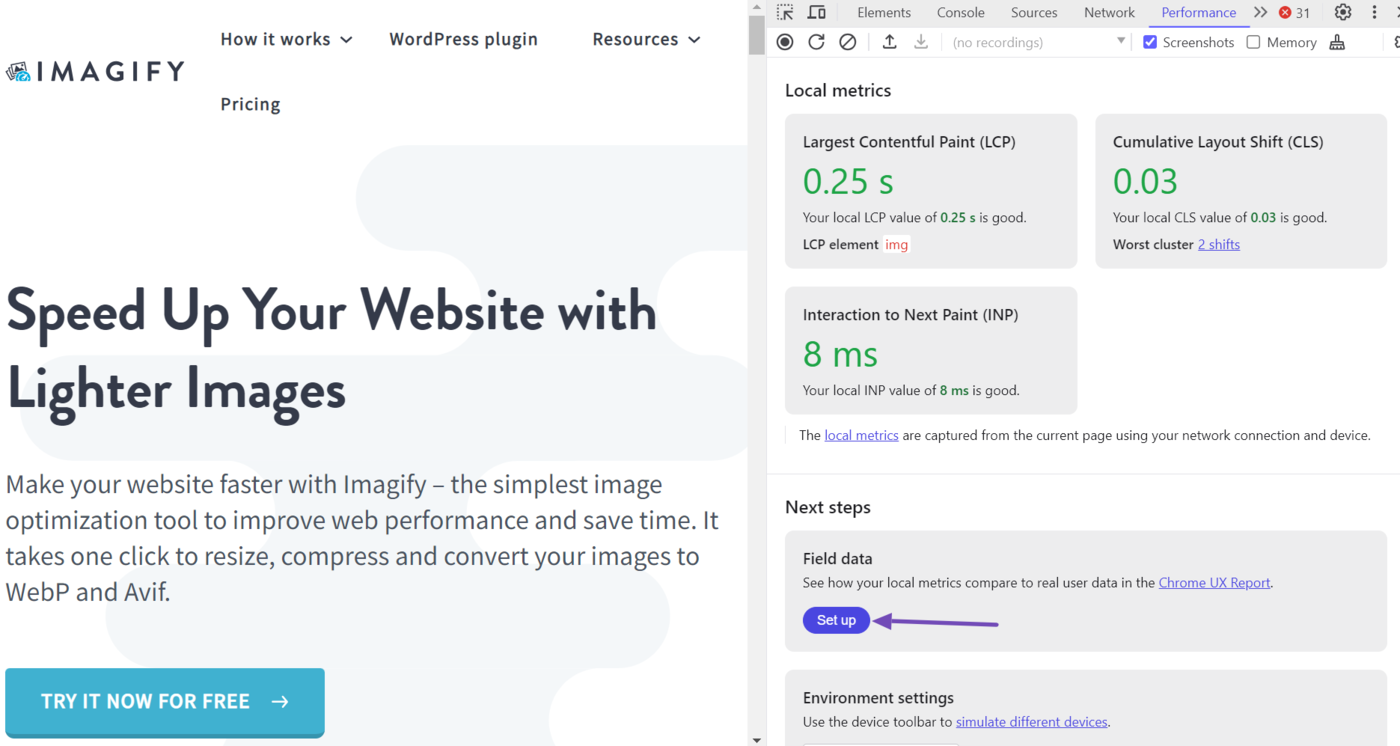This screenshot has height=746, width=1400.
Task: Open the recordings dropdown
Action: (1037, 42)
